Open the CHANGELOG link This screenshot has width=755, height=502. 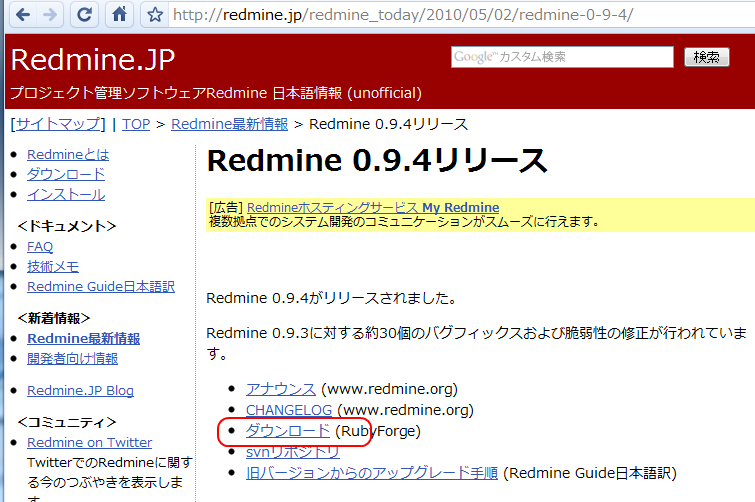tap(289, 410)
